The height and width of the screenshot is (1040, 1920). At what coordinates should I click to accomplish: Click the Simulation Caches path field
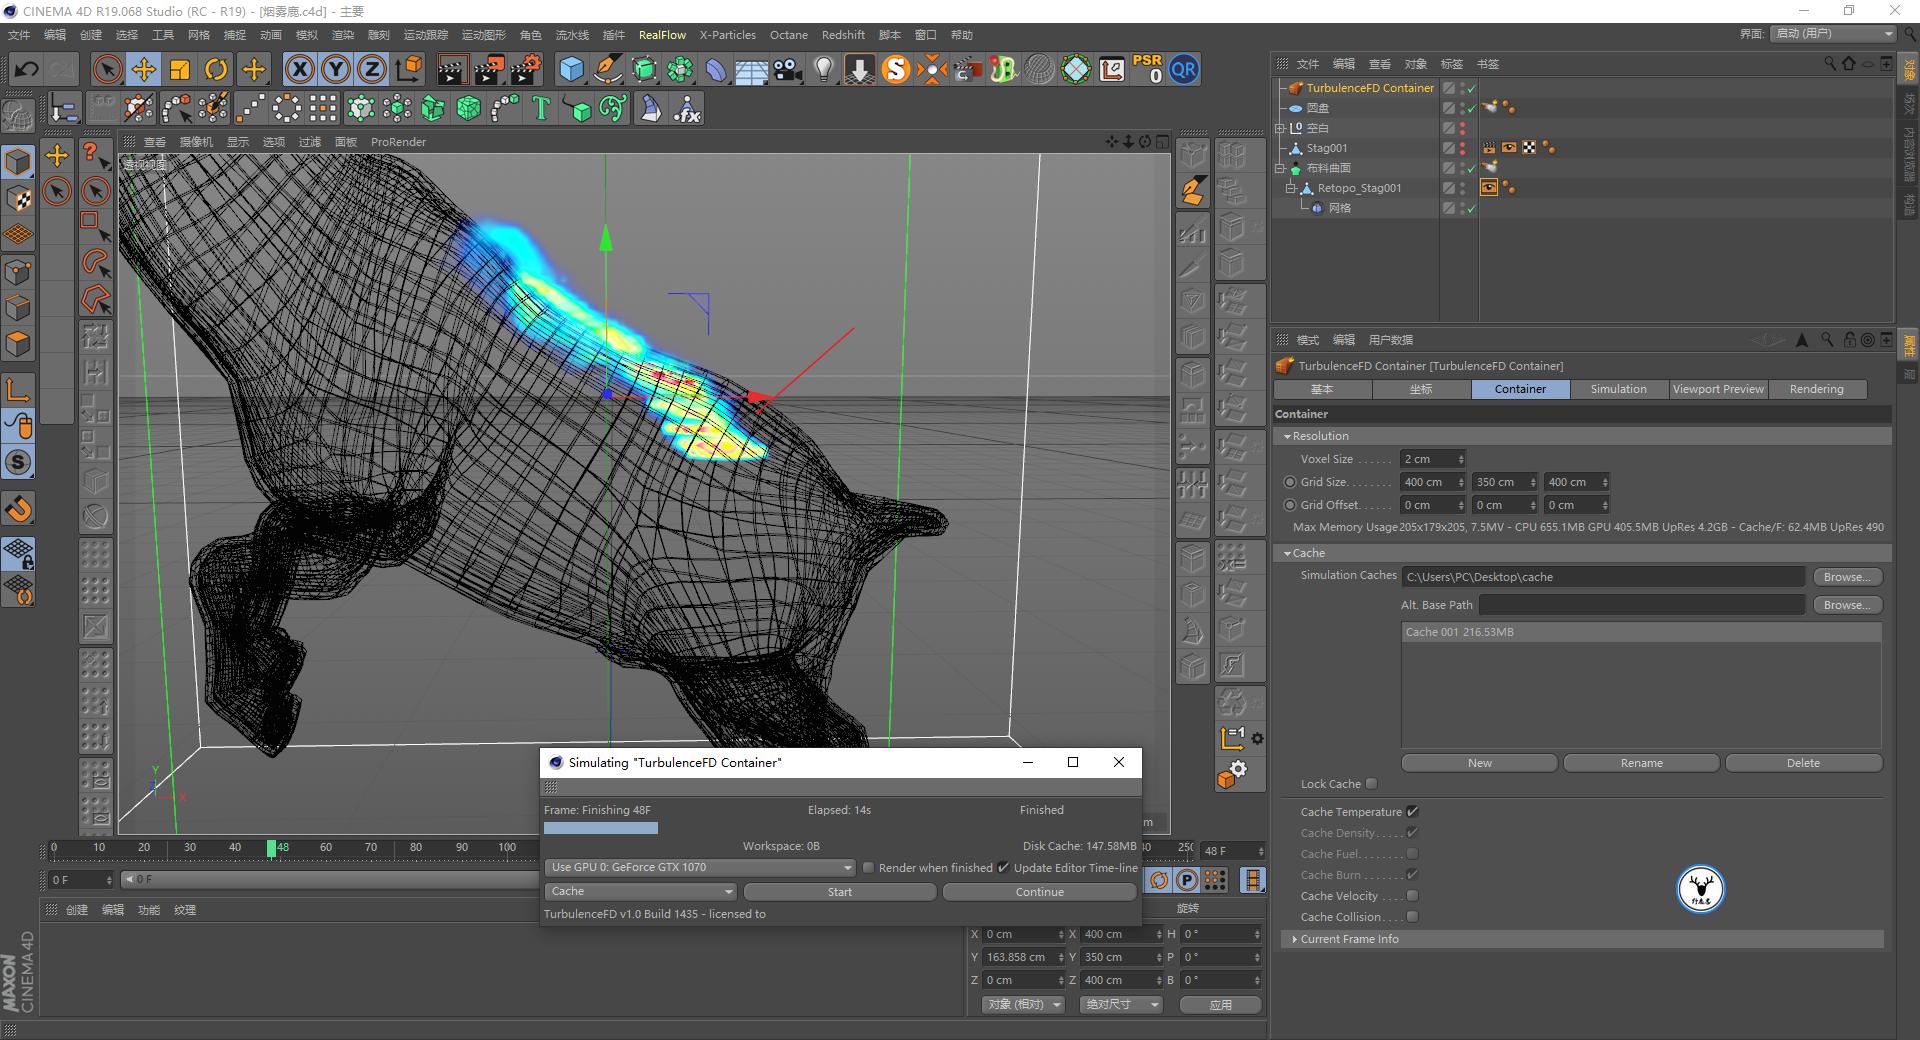(1600, 576)
